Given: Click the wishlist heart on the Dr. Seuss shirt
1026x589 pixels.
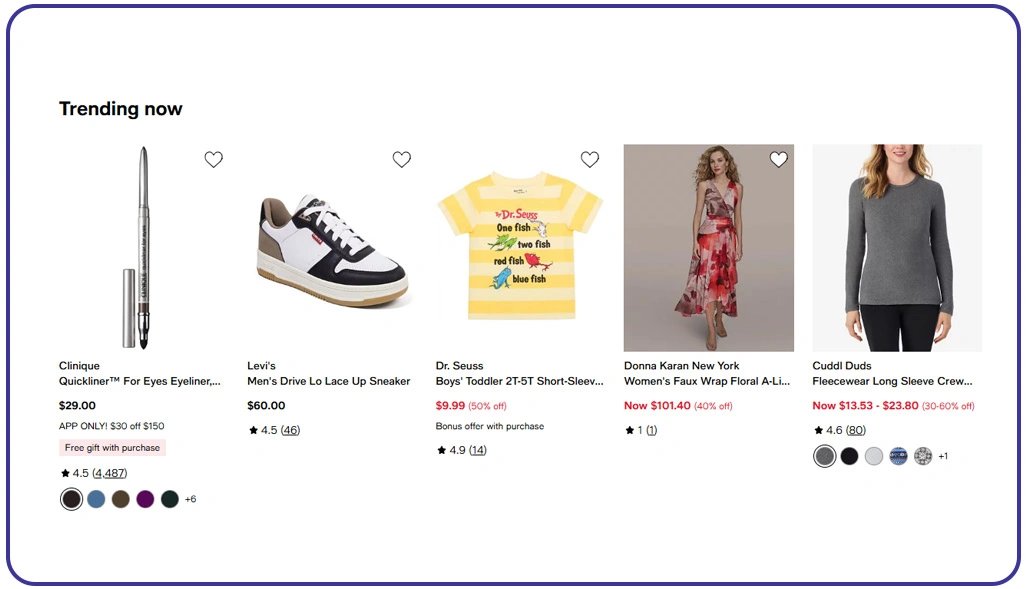Looking at the screenshot, I should 589,159.
